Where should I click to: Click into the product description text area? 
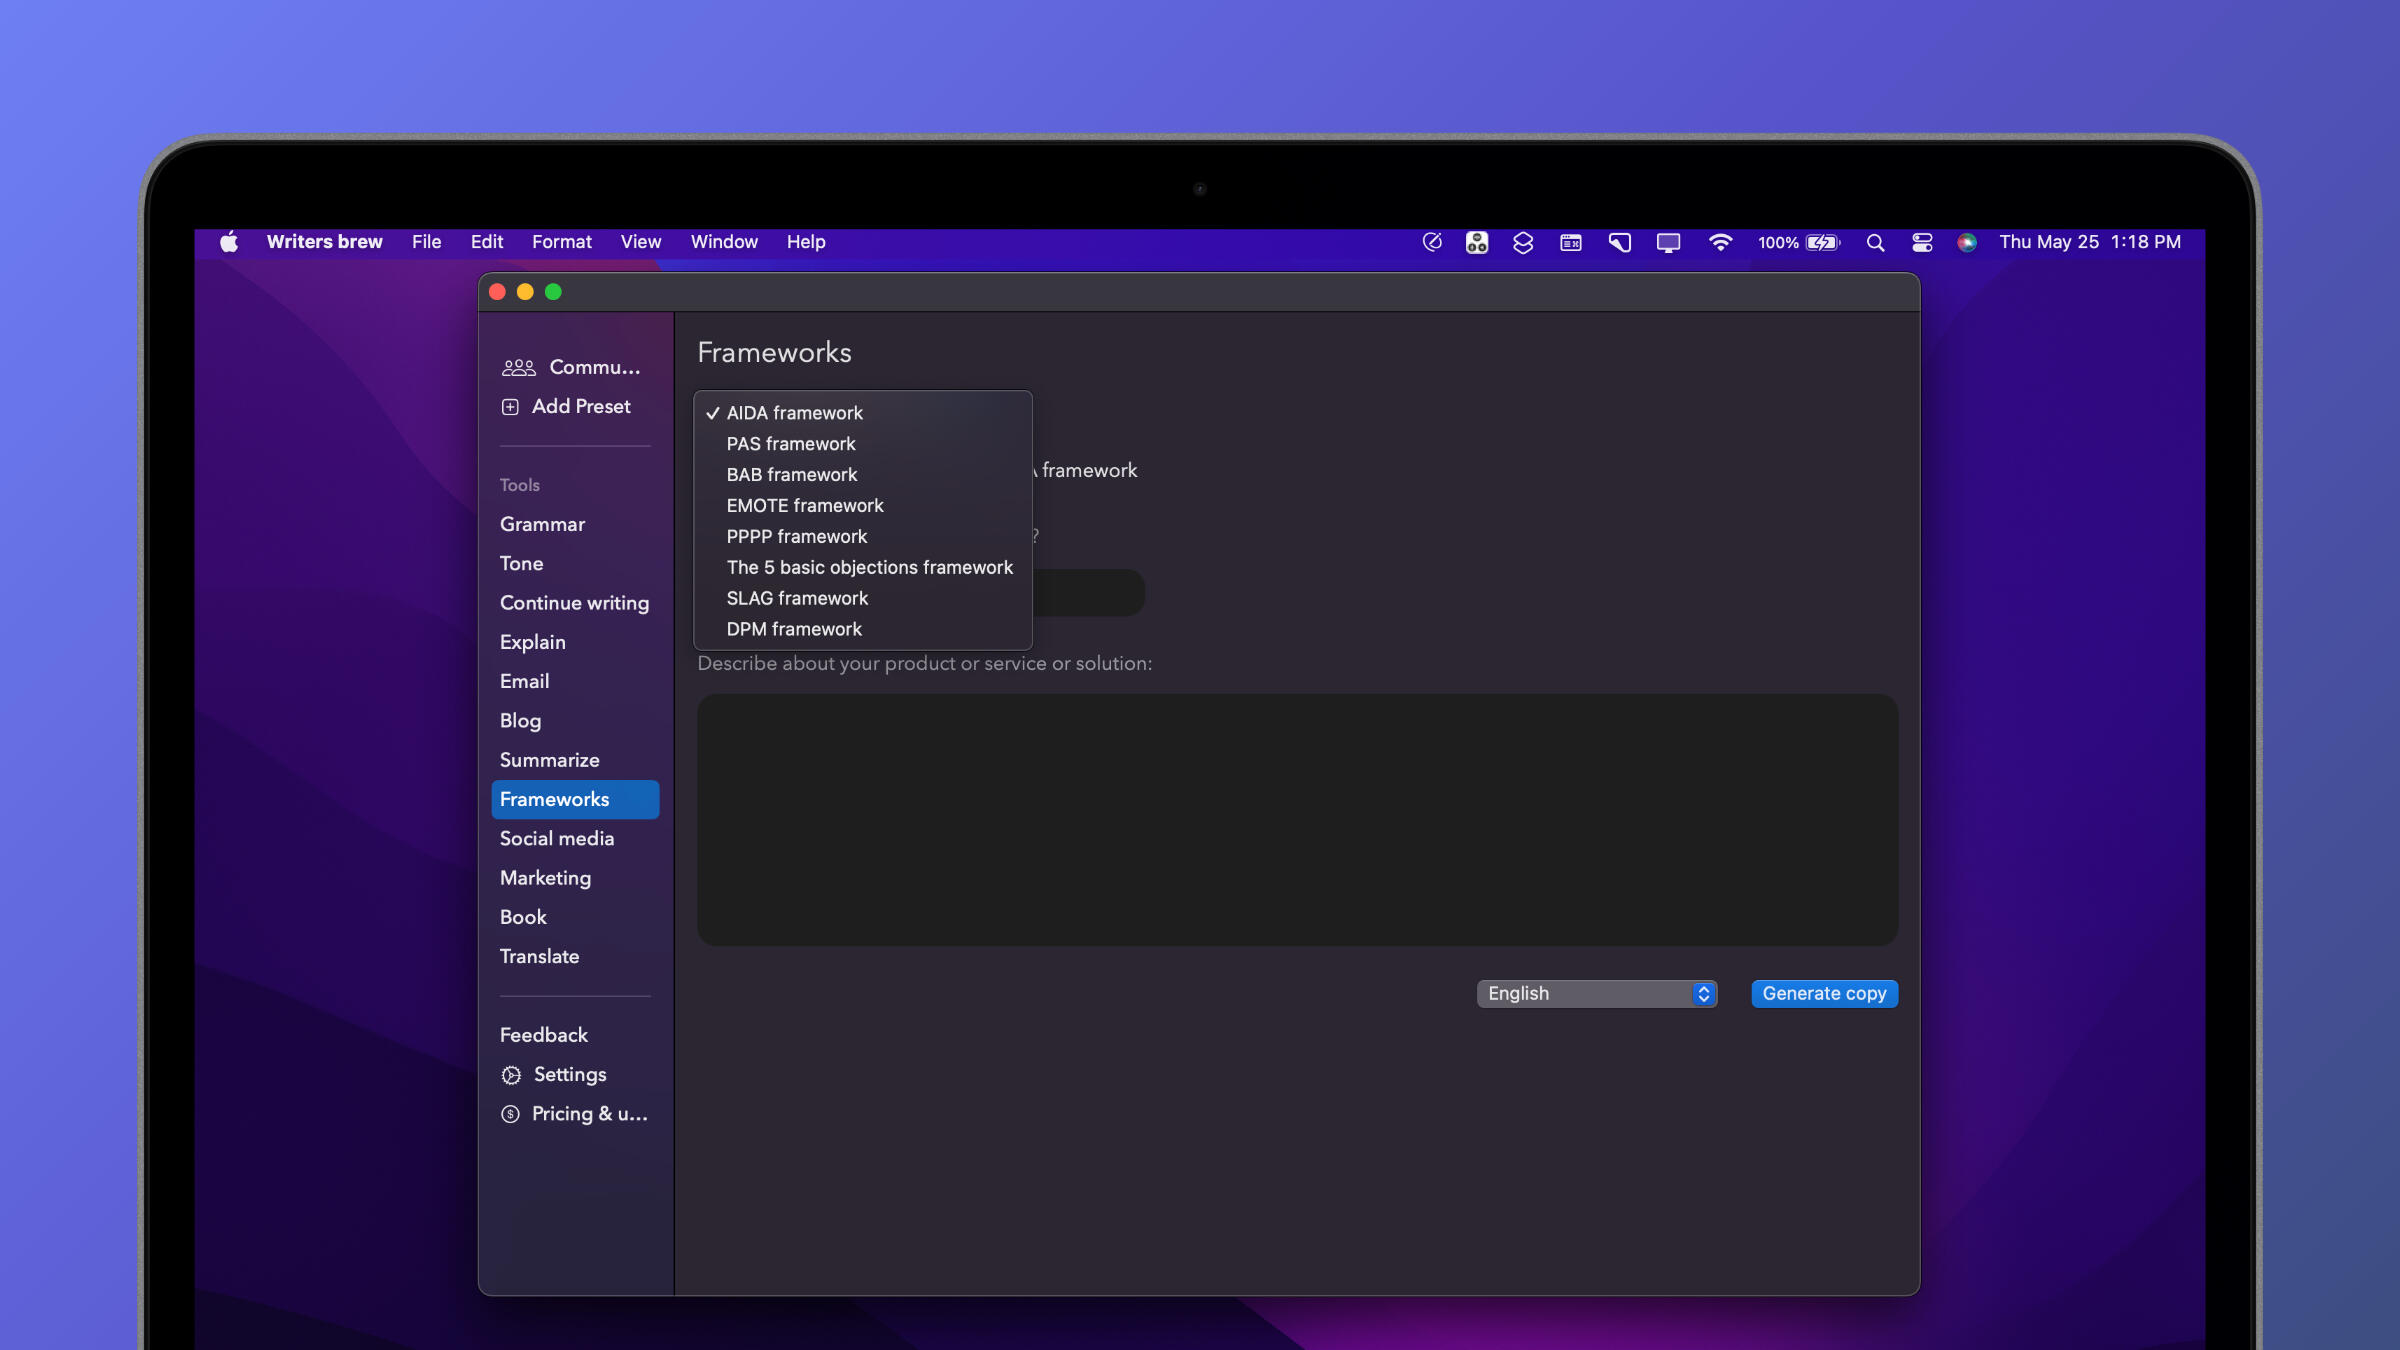[x=1297, y=820]
